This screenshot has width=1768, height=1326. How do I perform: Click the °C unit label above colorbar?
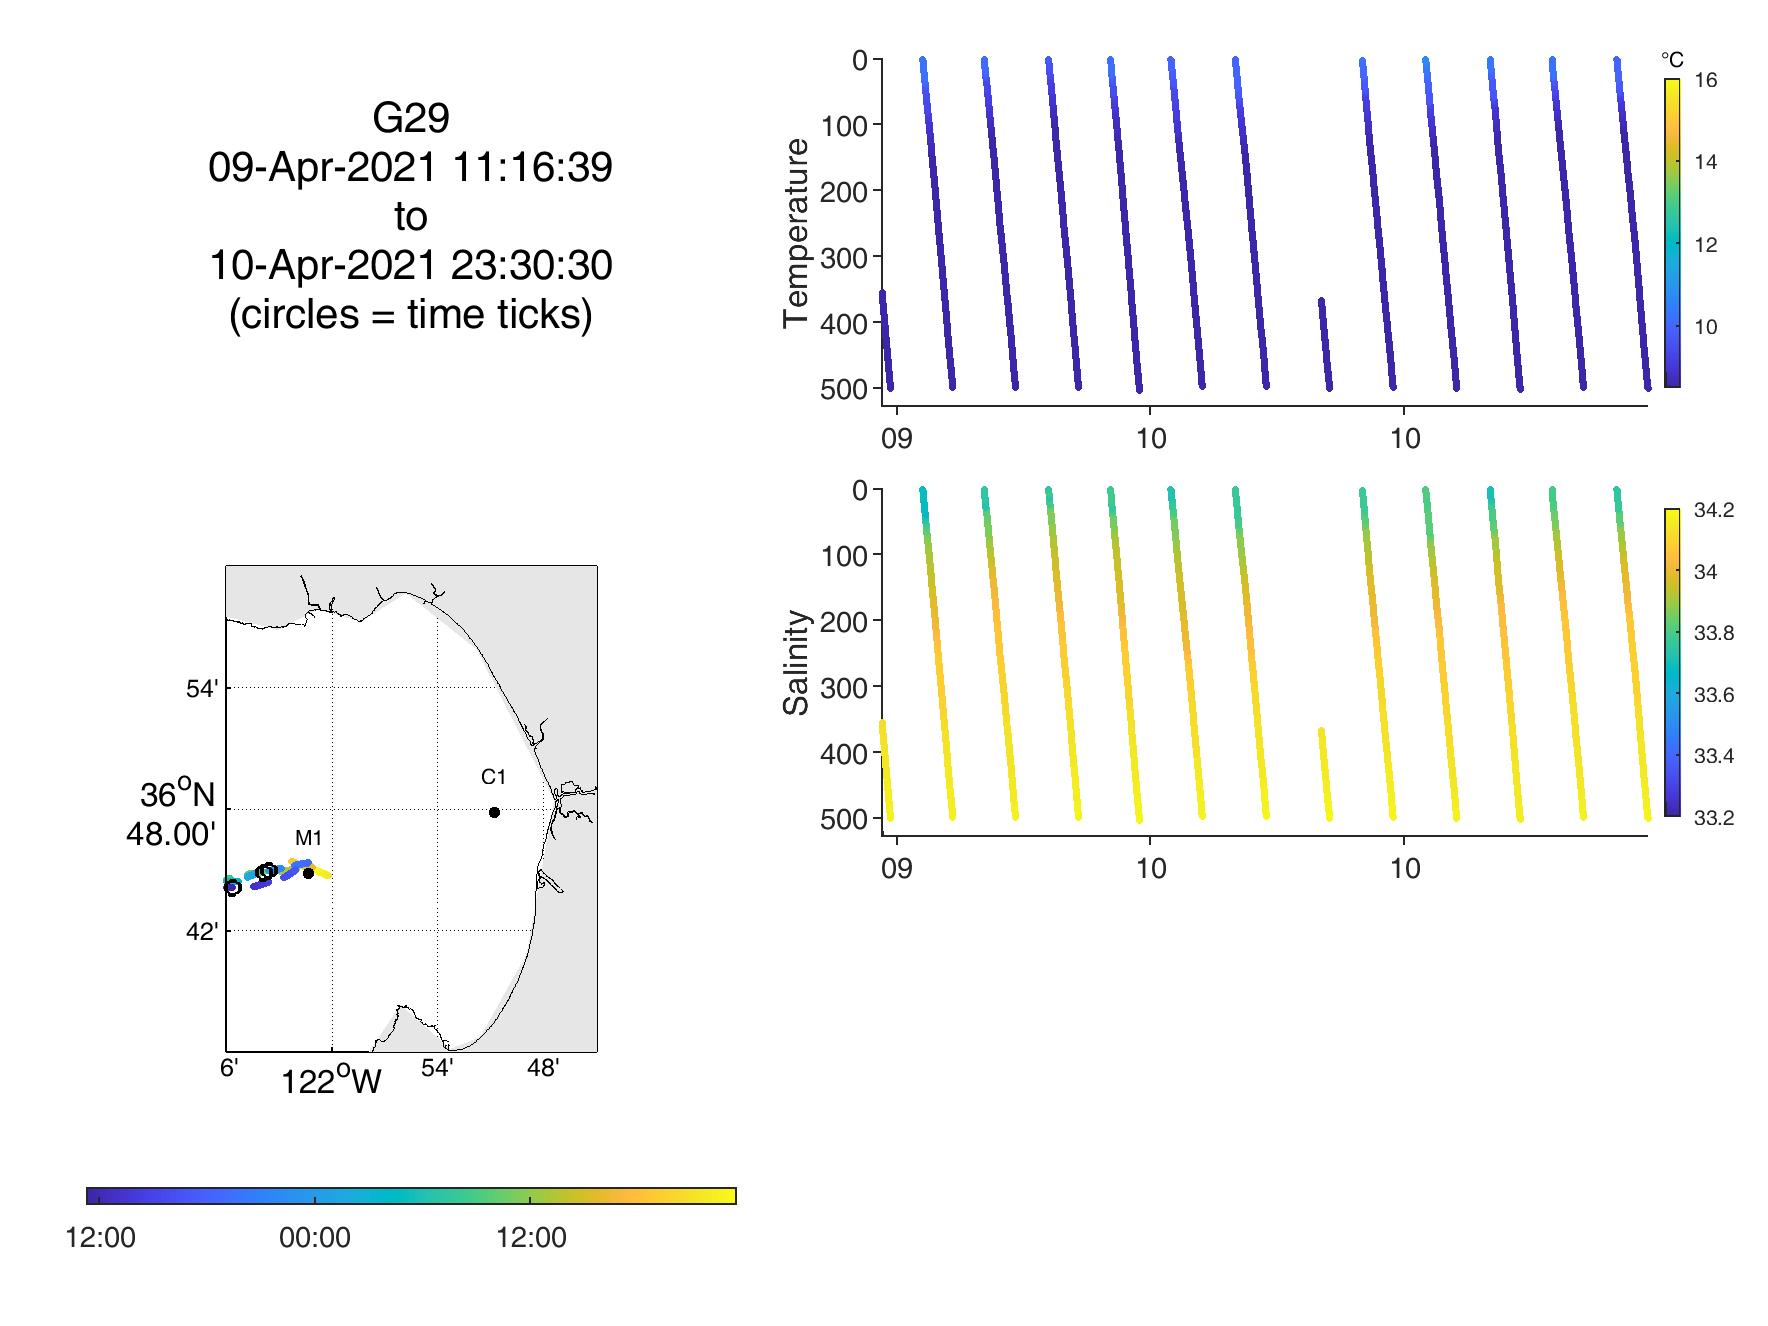[x=1672, y=61]
